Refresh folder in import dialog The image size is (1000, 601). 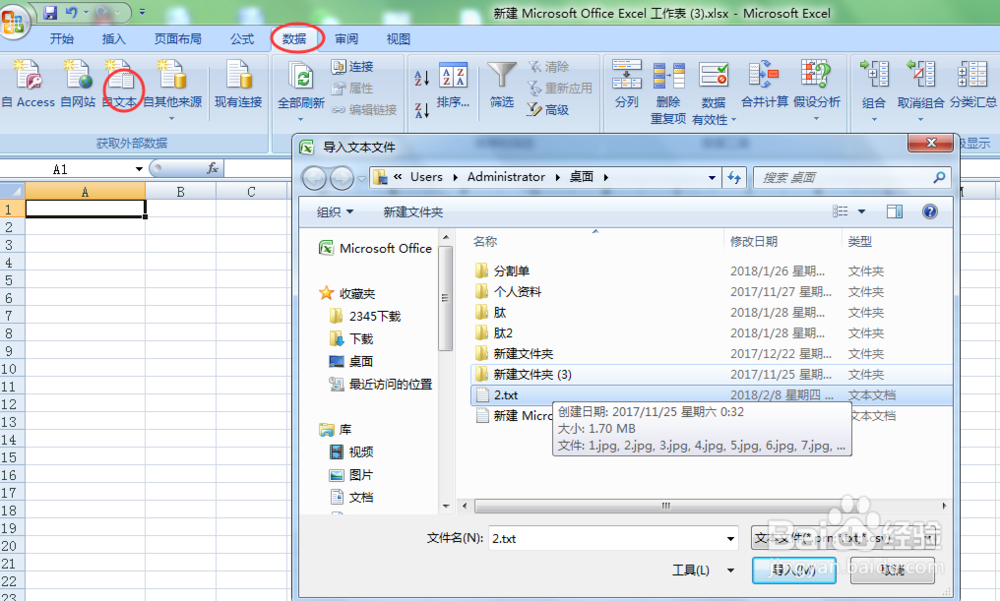click(x=734, y=177)
